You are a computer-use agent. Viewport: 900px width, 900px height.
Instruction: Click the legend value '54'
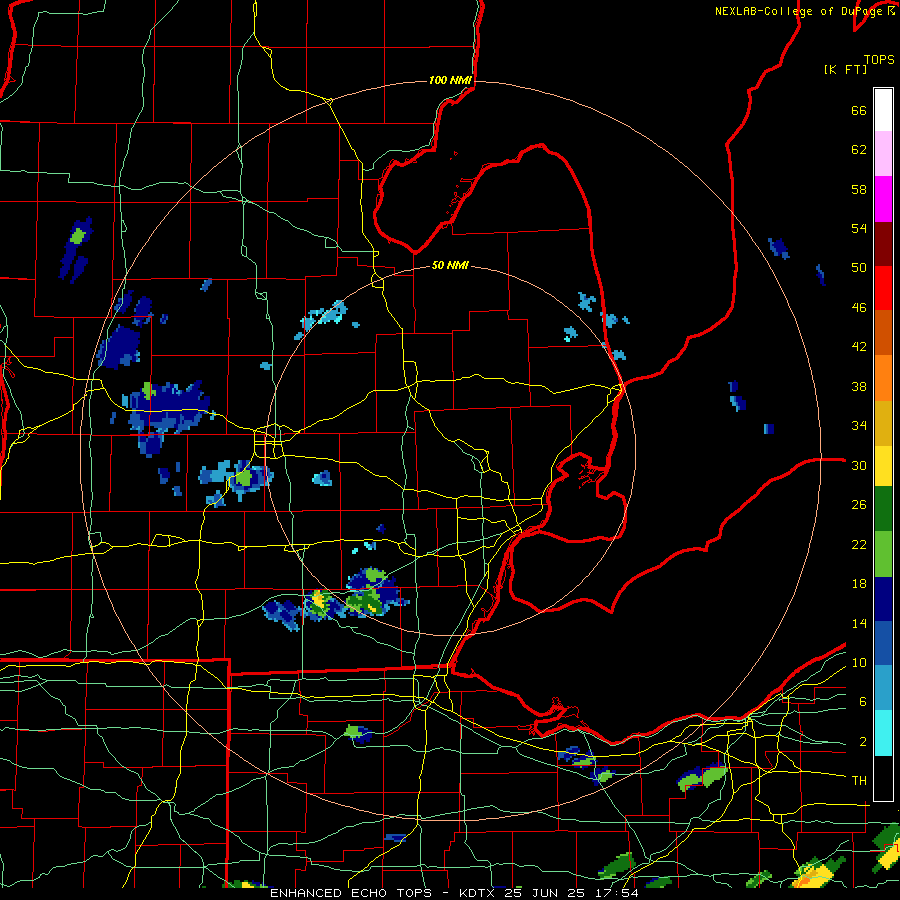(x=859, y=228)
